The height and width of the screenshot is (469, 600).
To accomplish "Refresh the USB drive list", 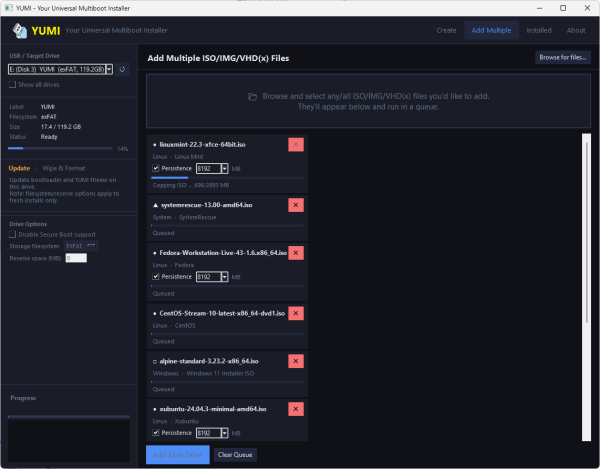I will 122,69.
